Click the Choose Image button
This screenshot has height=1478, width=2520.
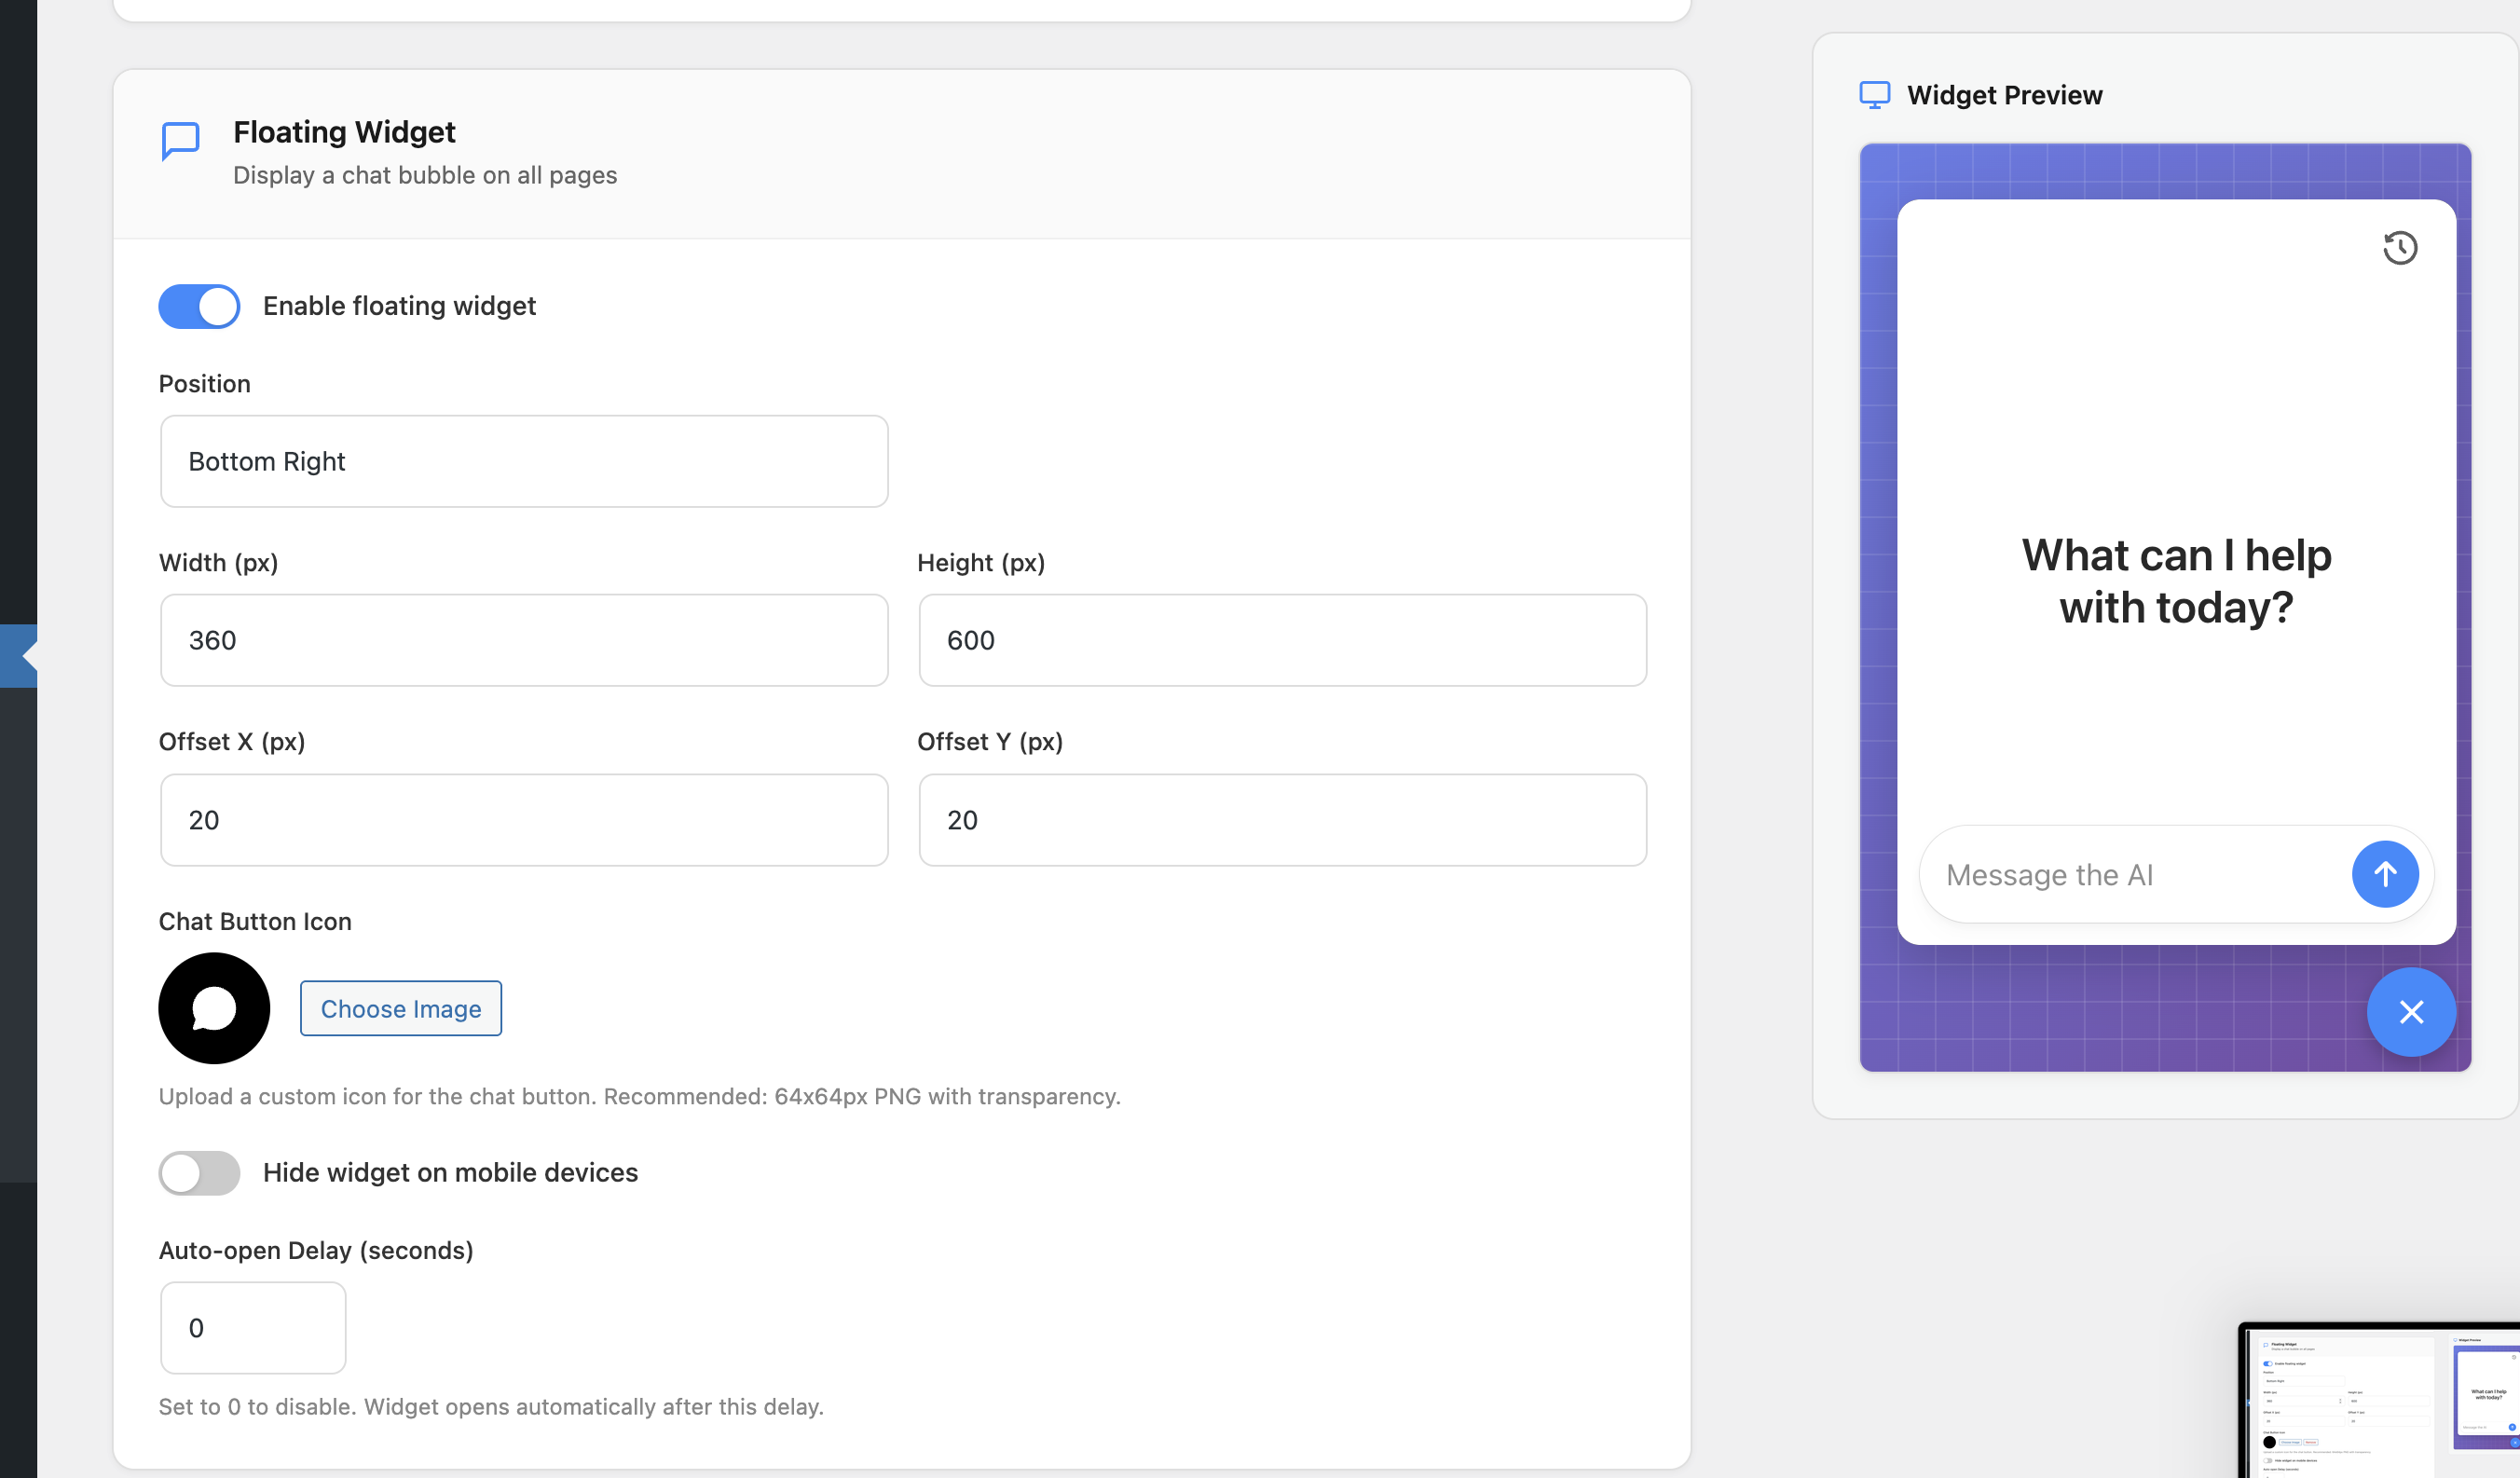tap(400, 1008)
